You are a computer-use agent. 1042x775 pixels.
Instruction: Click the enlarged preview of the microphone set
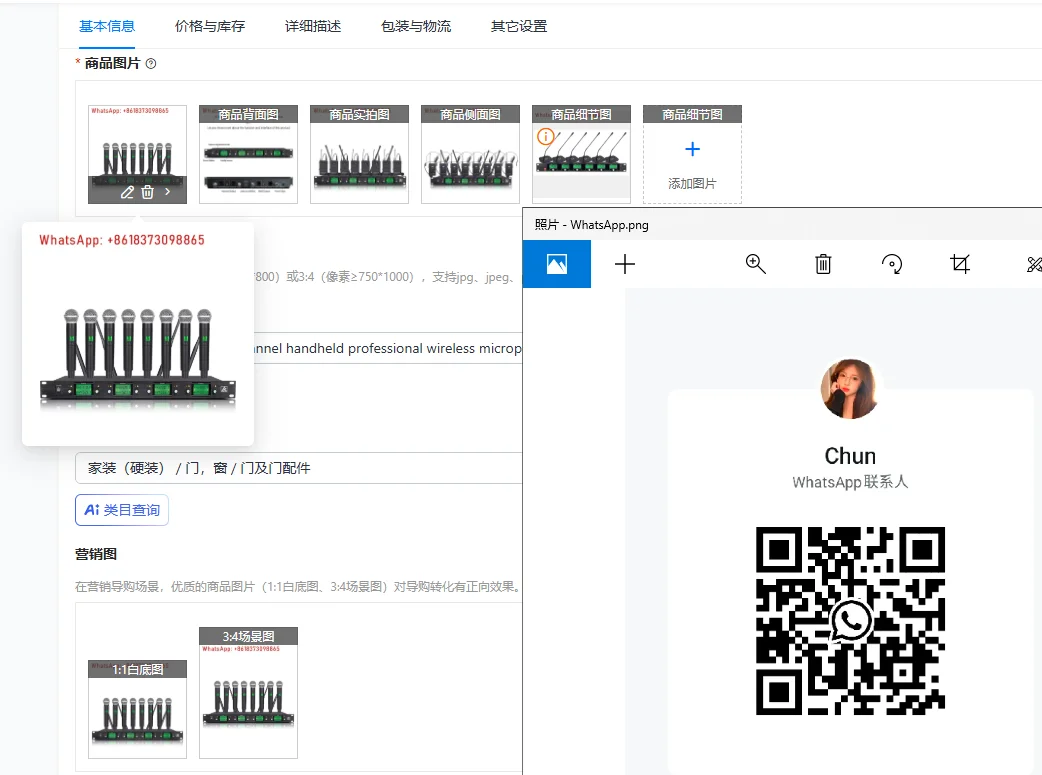(138, 334)
